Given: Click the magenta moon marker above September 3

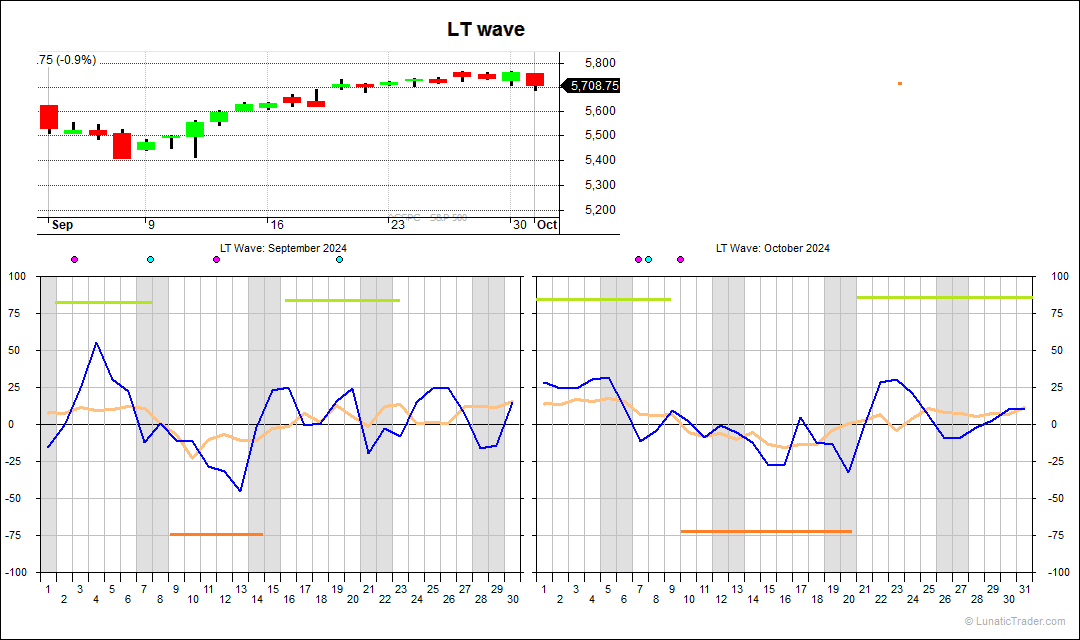Looking at the screenshot, I should click(x=75, y=259).
